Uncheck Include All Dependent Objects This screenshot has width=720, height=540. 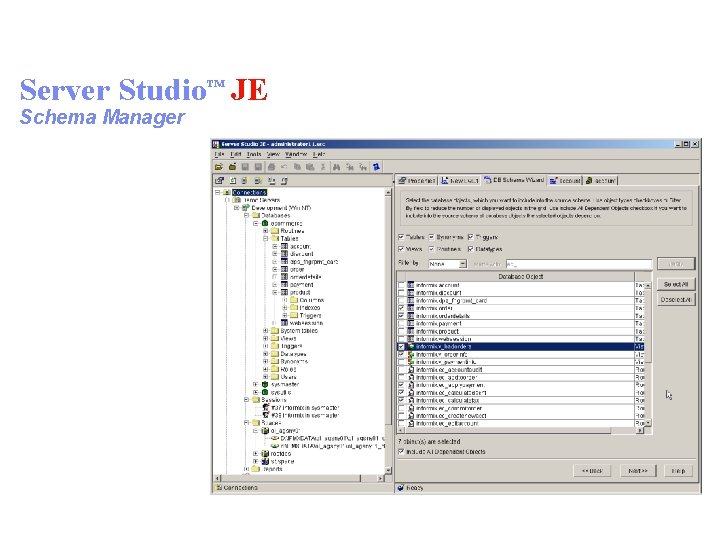point(401,452)
